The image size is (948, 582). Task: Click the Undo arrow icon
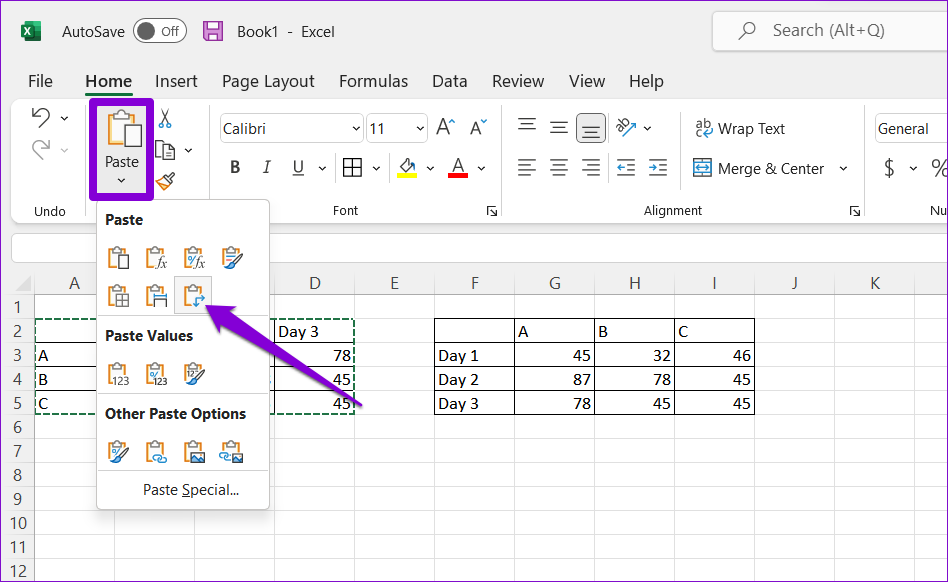point(41,118)
